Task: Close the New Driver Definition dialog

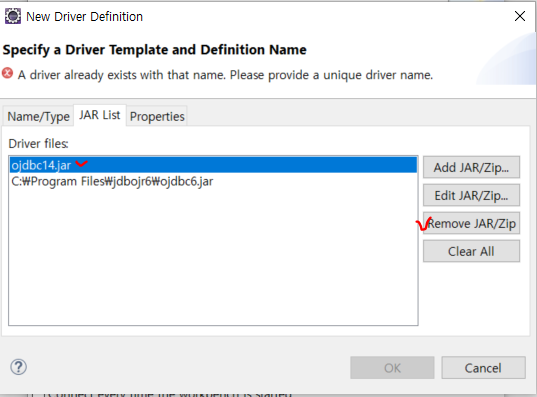Action: click(520, 16)
